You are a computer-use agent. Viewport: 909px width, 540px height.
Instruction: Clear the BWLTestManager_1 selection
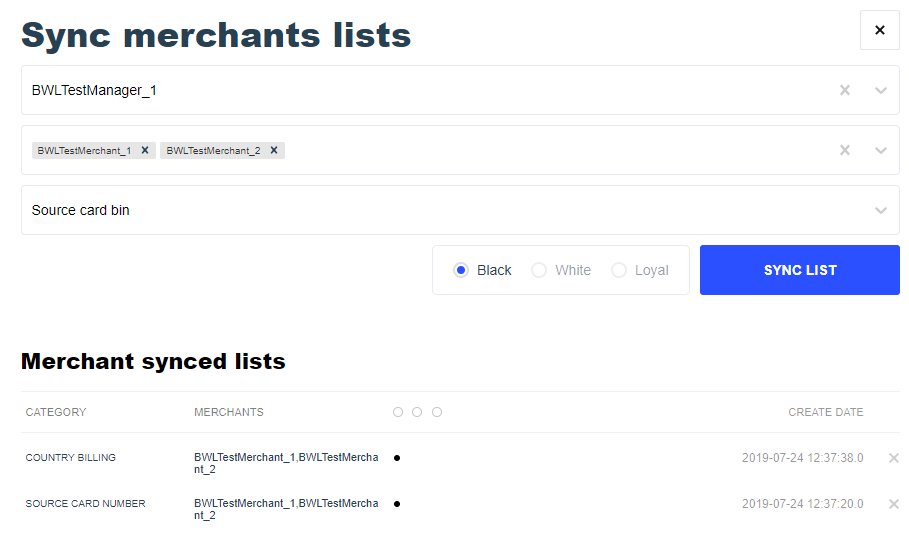click(x=845, y=90)
